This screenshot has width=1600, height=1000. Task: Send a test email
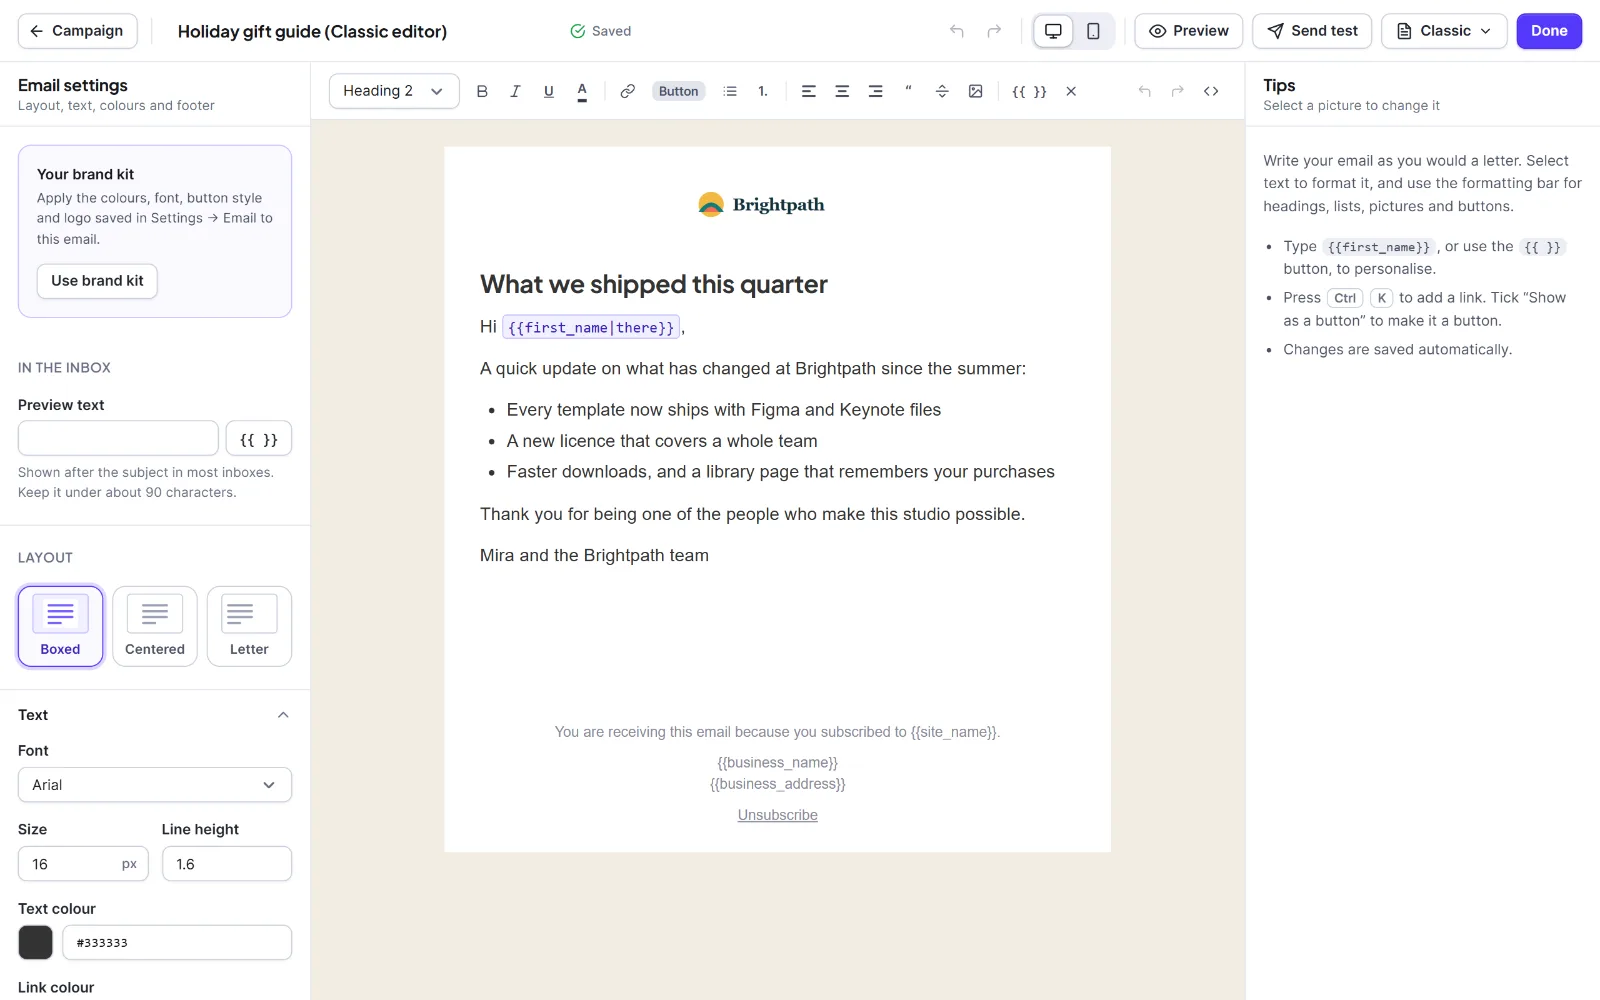[x=1312, y=31]
